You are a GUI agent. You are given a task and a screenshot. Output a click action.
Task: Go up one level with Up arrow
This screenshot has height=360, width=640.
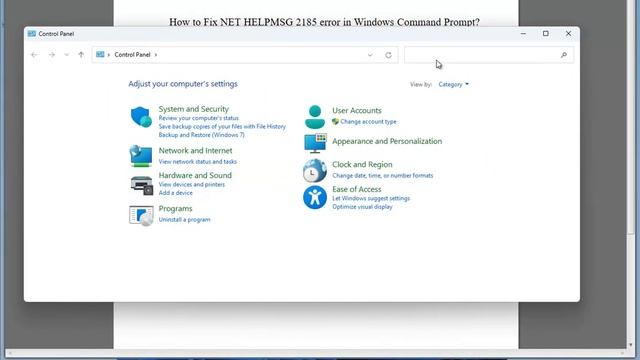coord(81,55)
